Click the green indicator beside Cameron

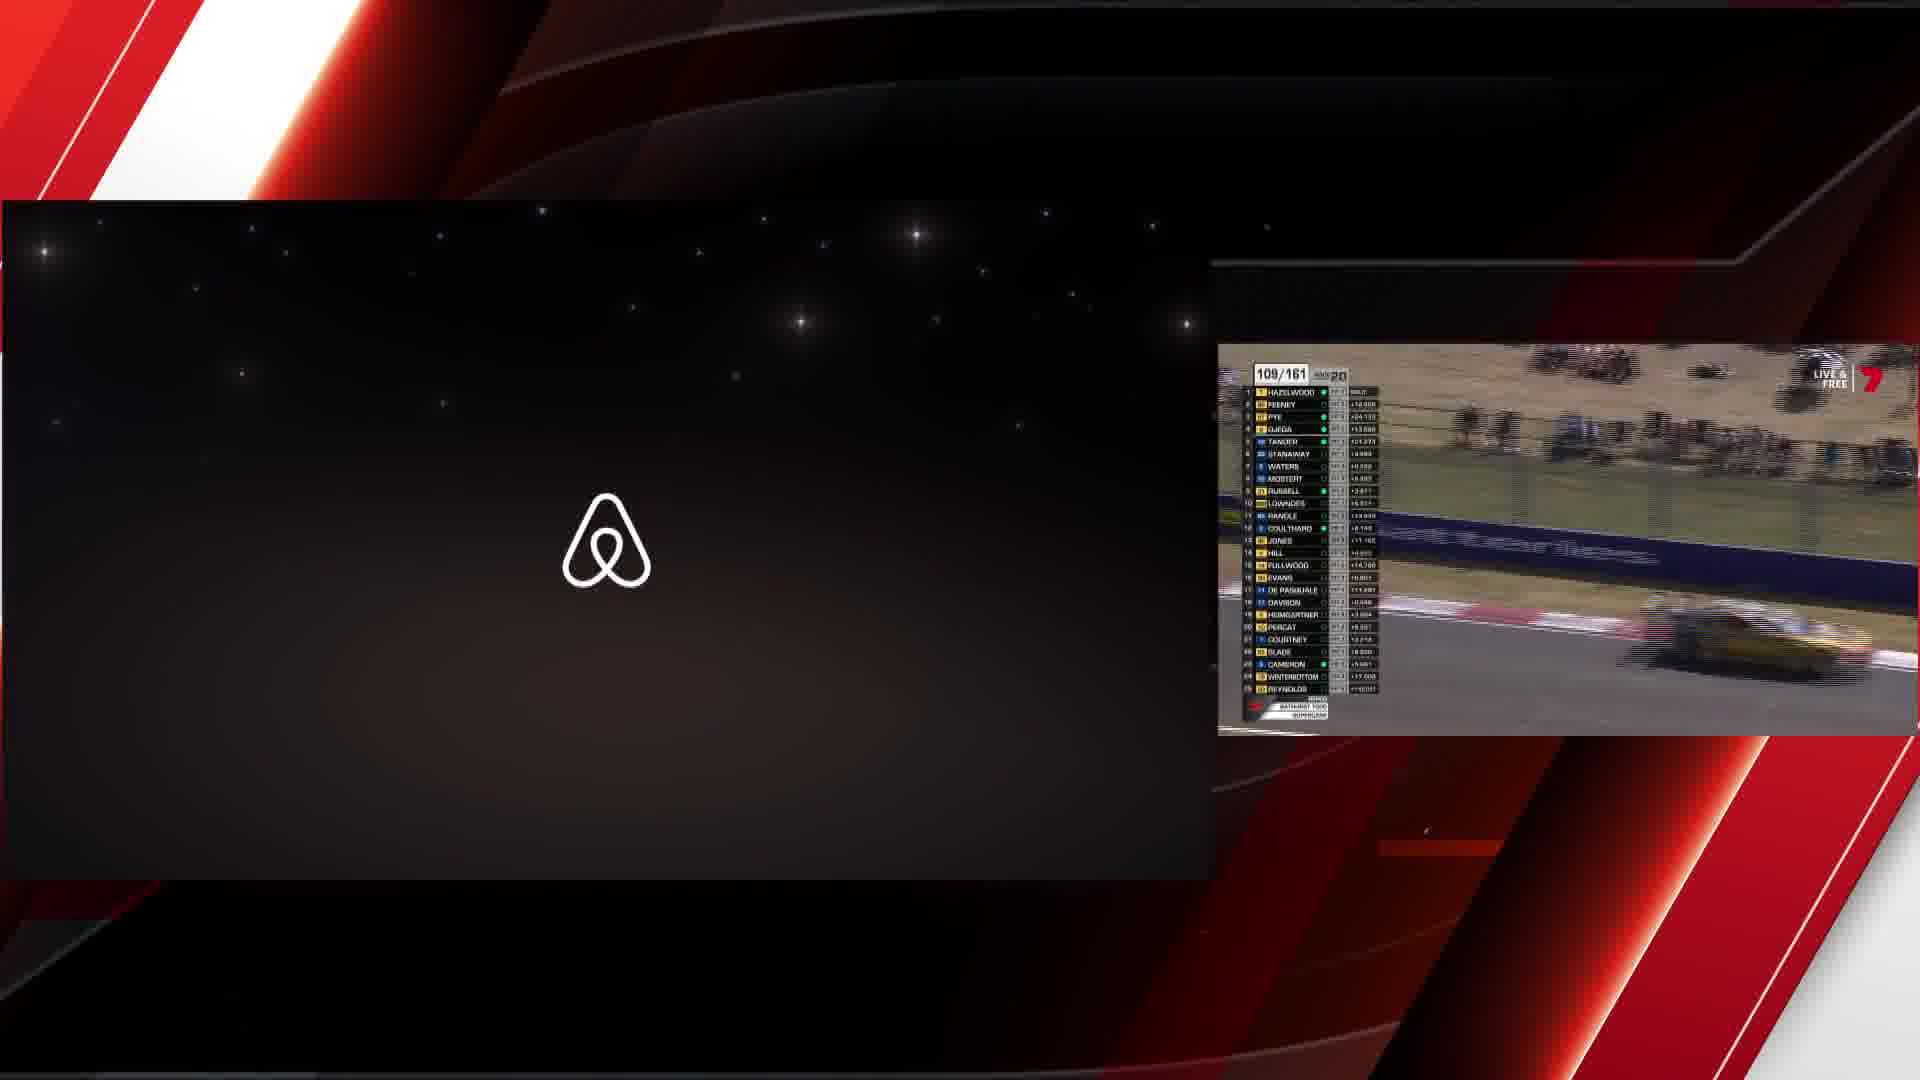(x=1324, y=664)
